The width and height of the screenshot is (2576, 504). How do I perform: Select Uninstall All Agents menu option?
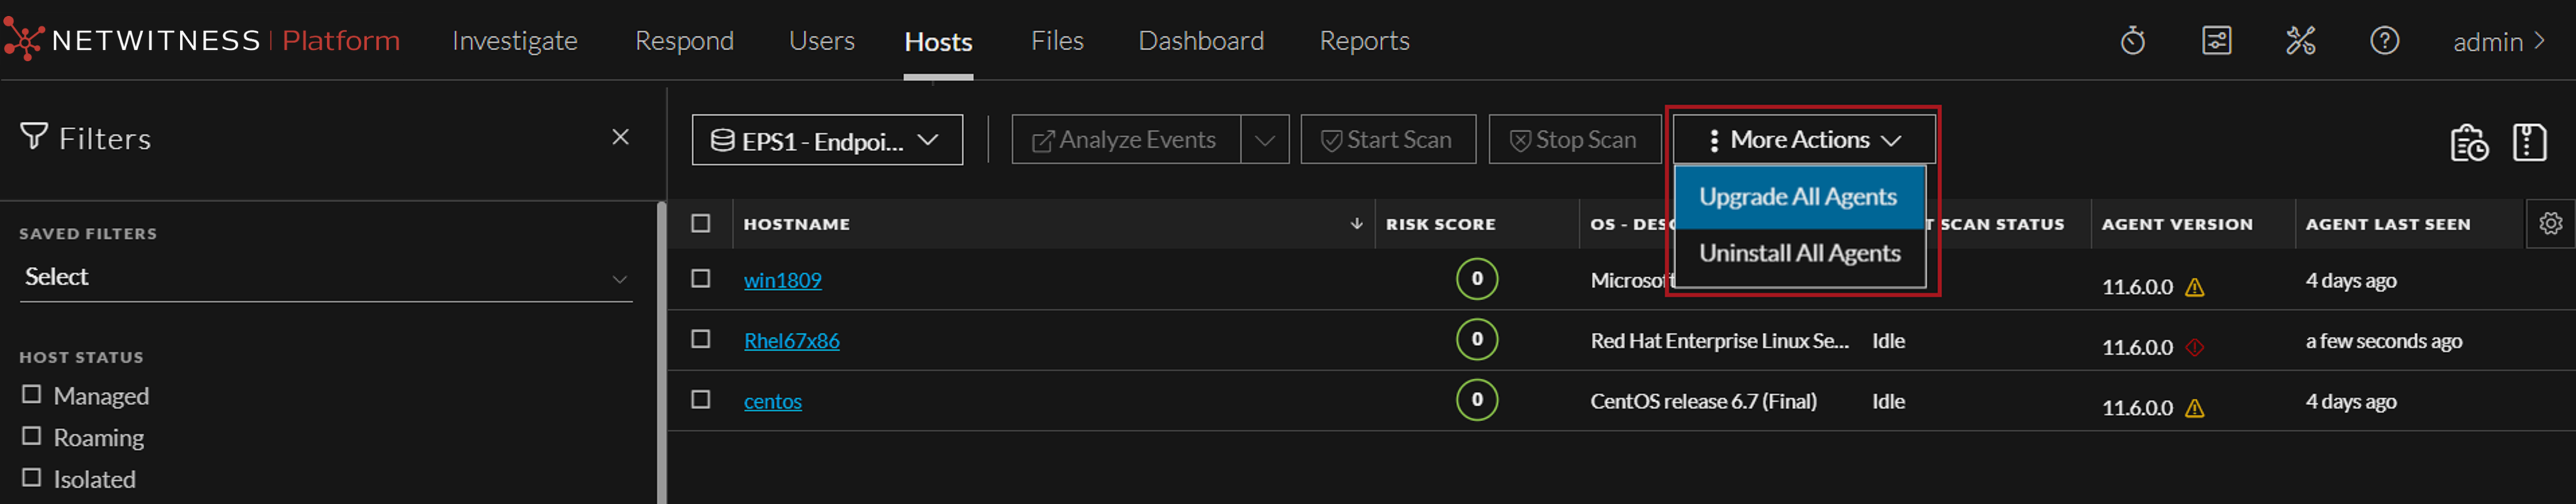[x=1799, y=254]
